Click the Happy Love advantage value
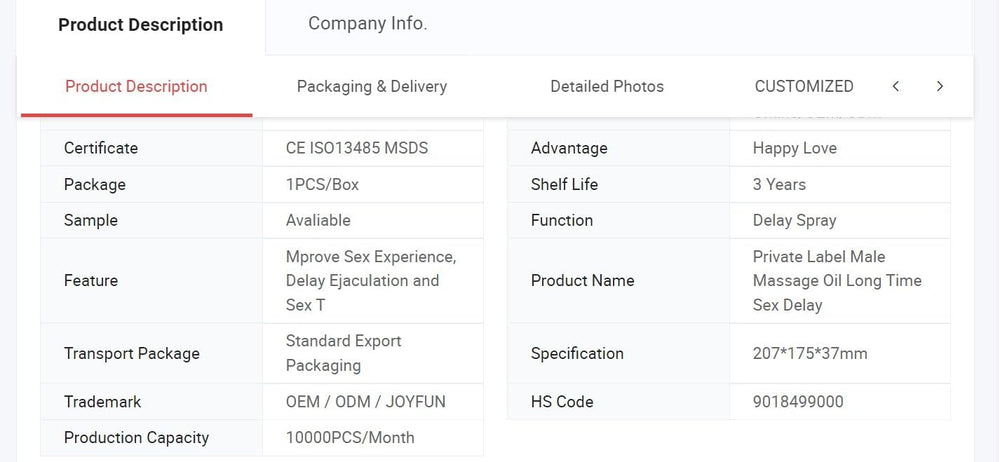The width and height of the screenshot is (1000, 462). [x=795, y=148]
